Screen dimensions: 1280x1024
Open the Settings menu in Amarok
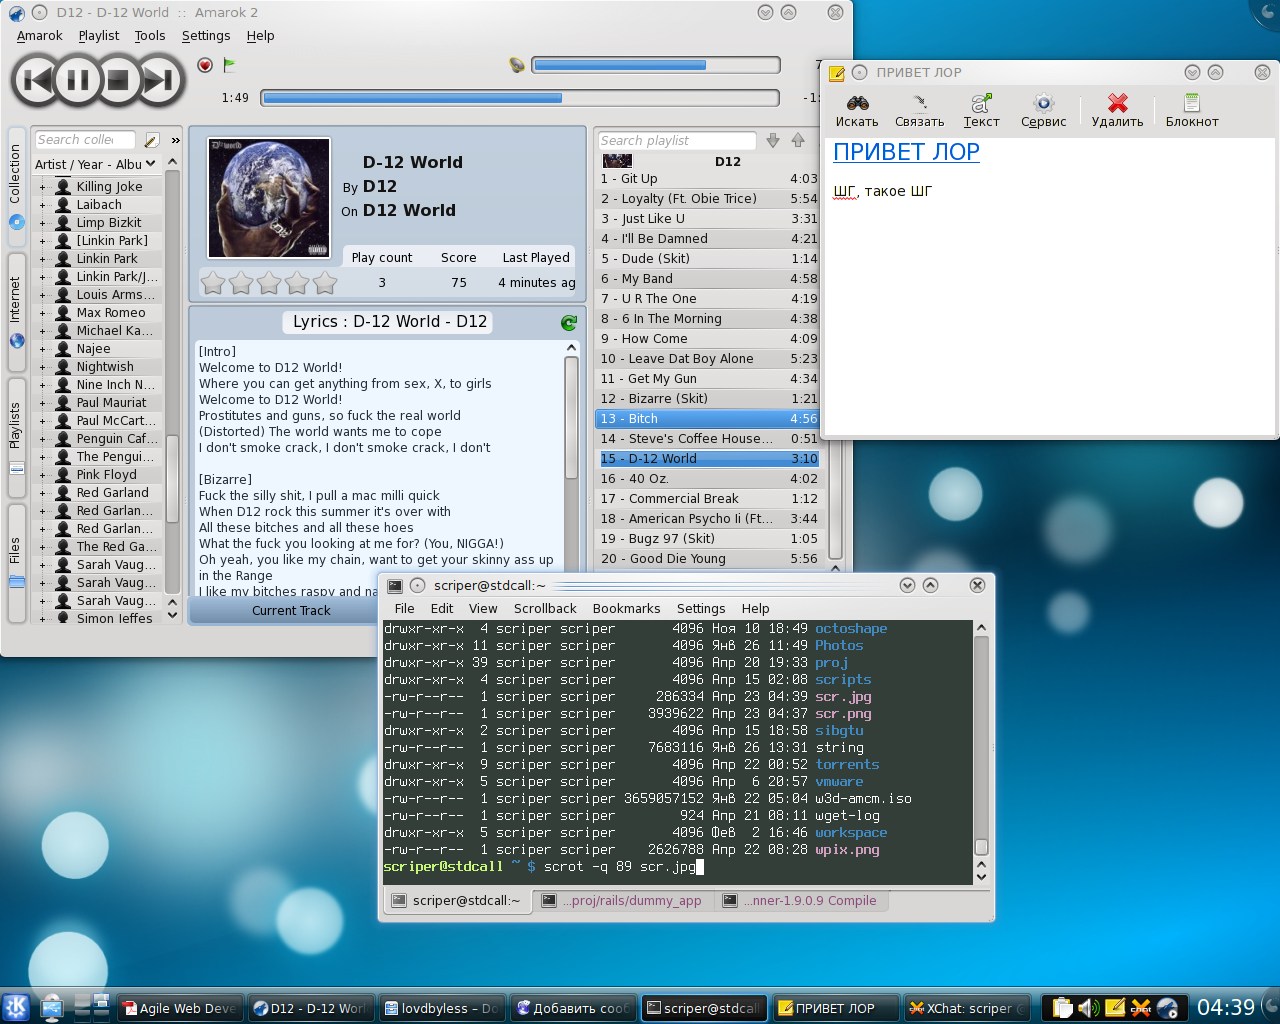(206, 36)
